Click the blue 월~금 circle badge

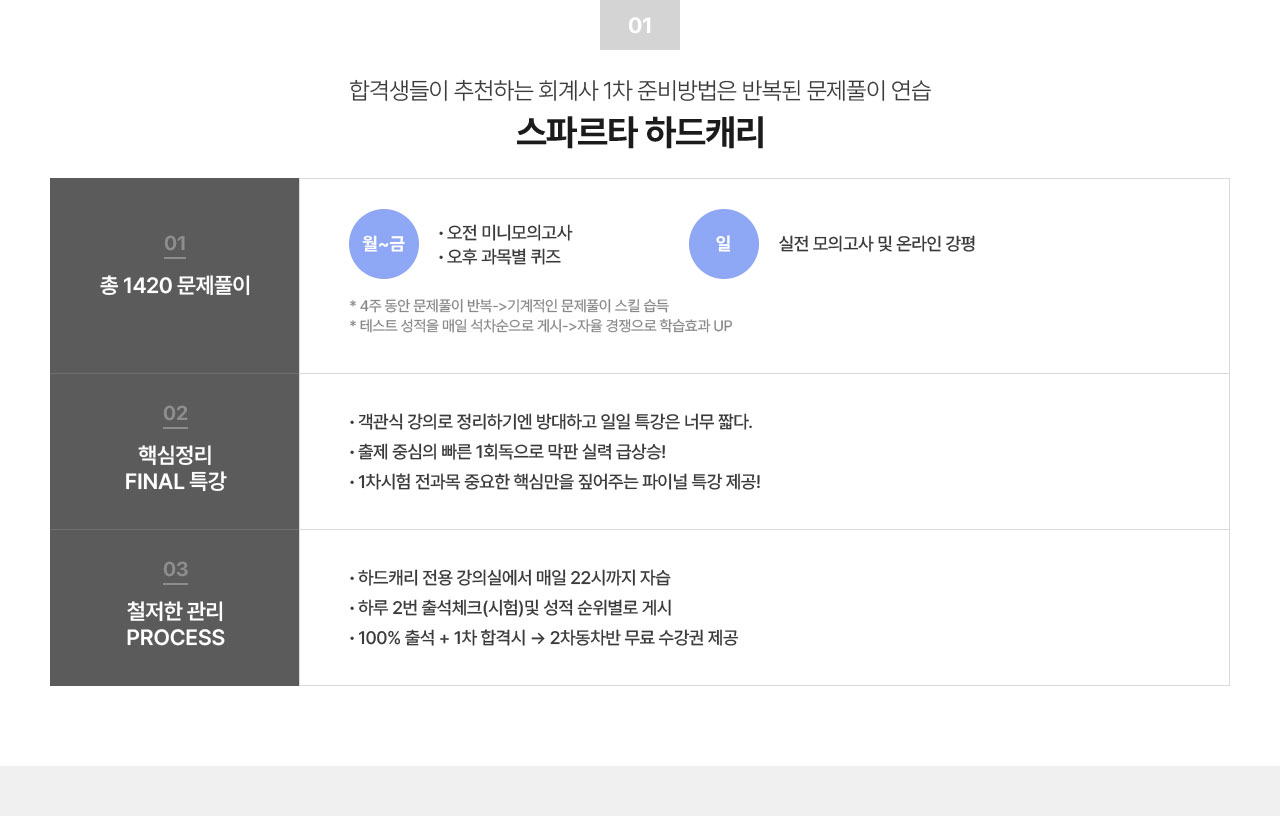(384, 244)
